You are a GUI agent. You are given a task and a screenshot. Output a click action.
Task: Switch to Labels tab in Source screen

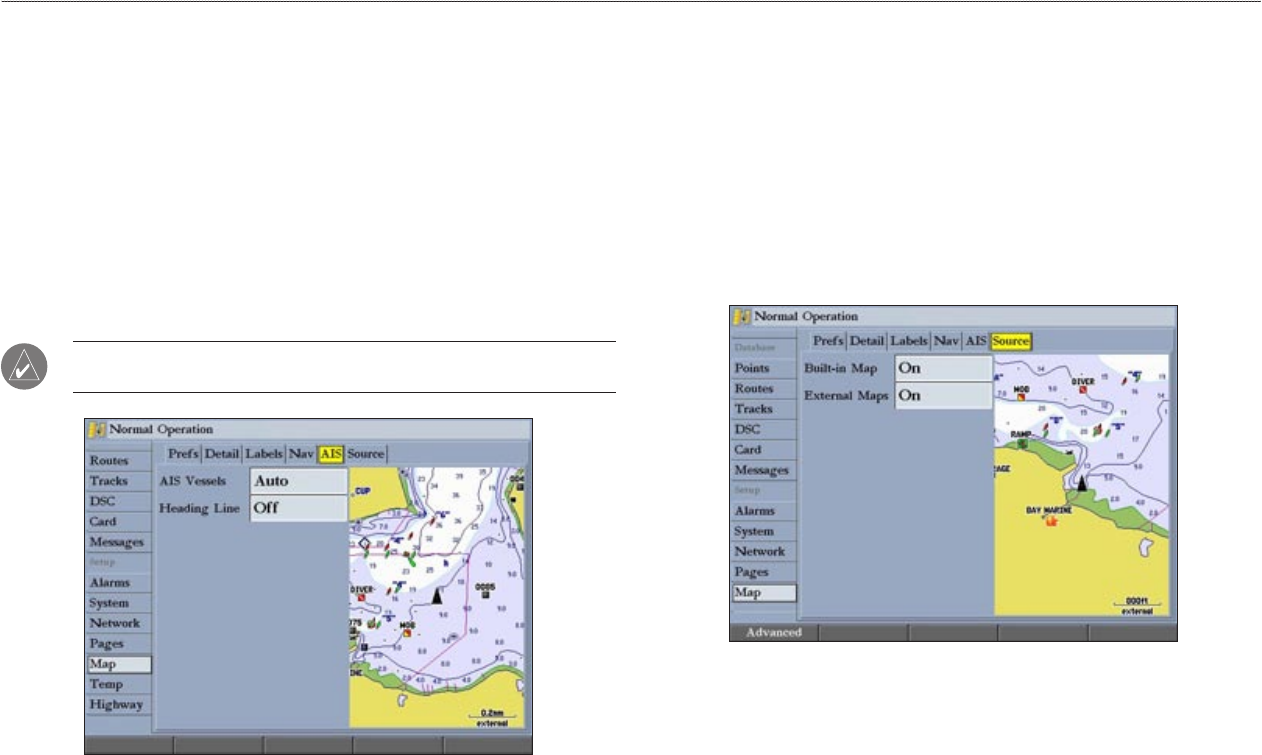pos(910,342)
